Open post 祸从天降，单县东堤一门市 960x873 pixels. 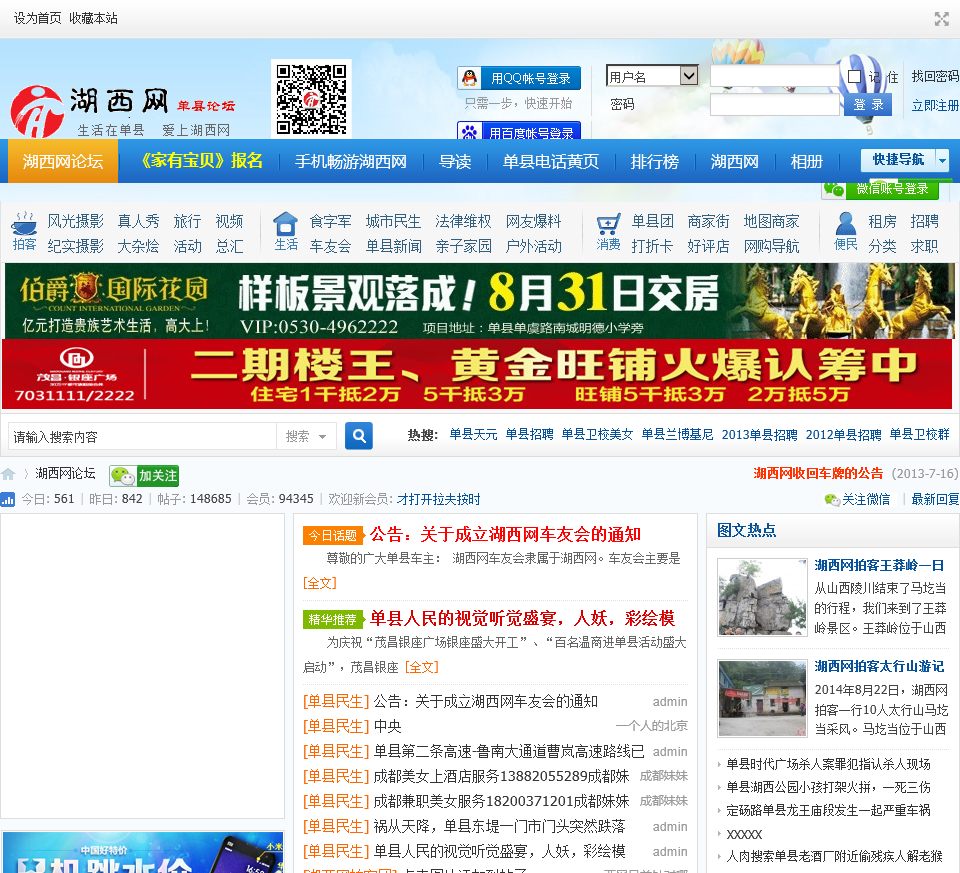point(499,826)
